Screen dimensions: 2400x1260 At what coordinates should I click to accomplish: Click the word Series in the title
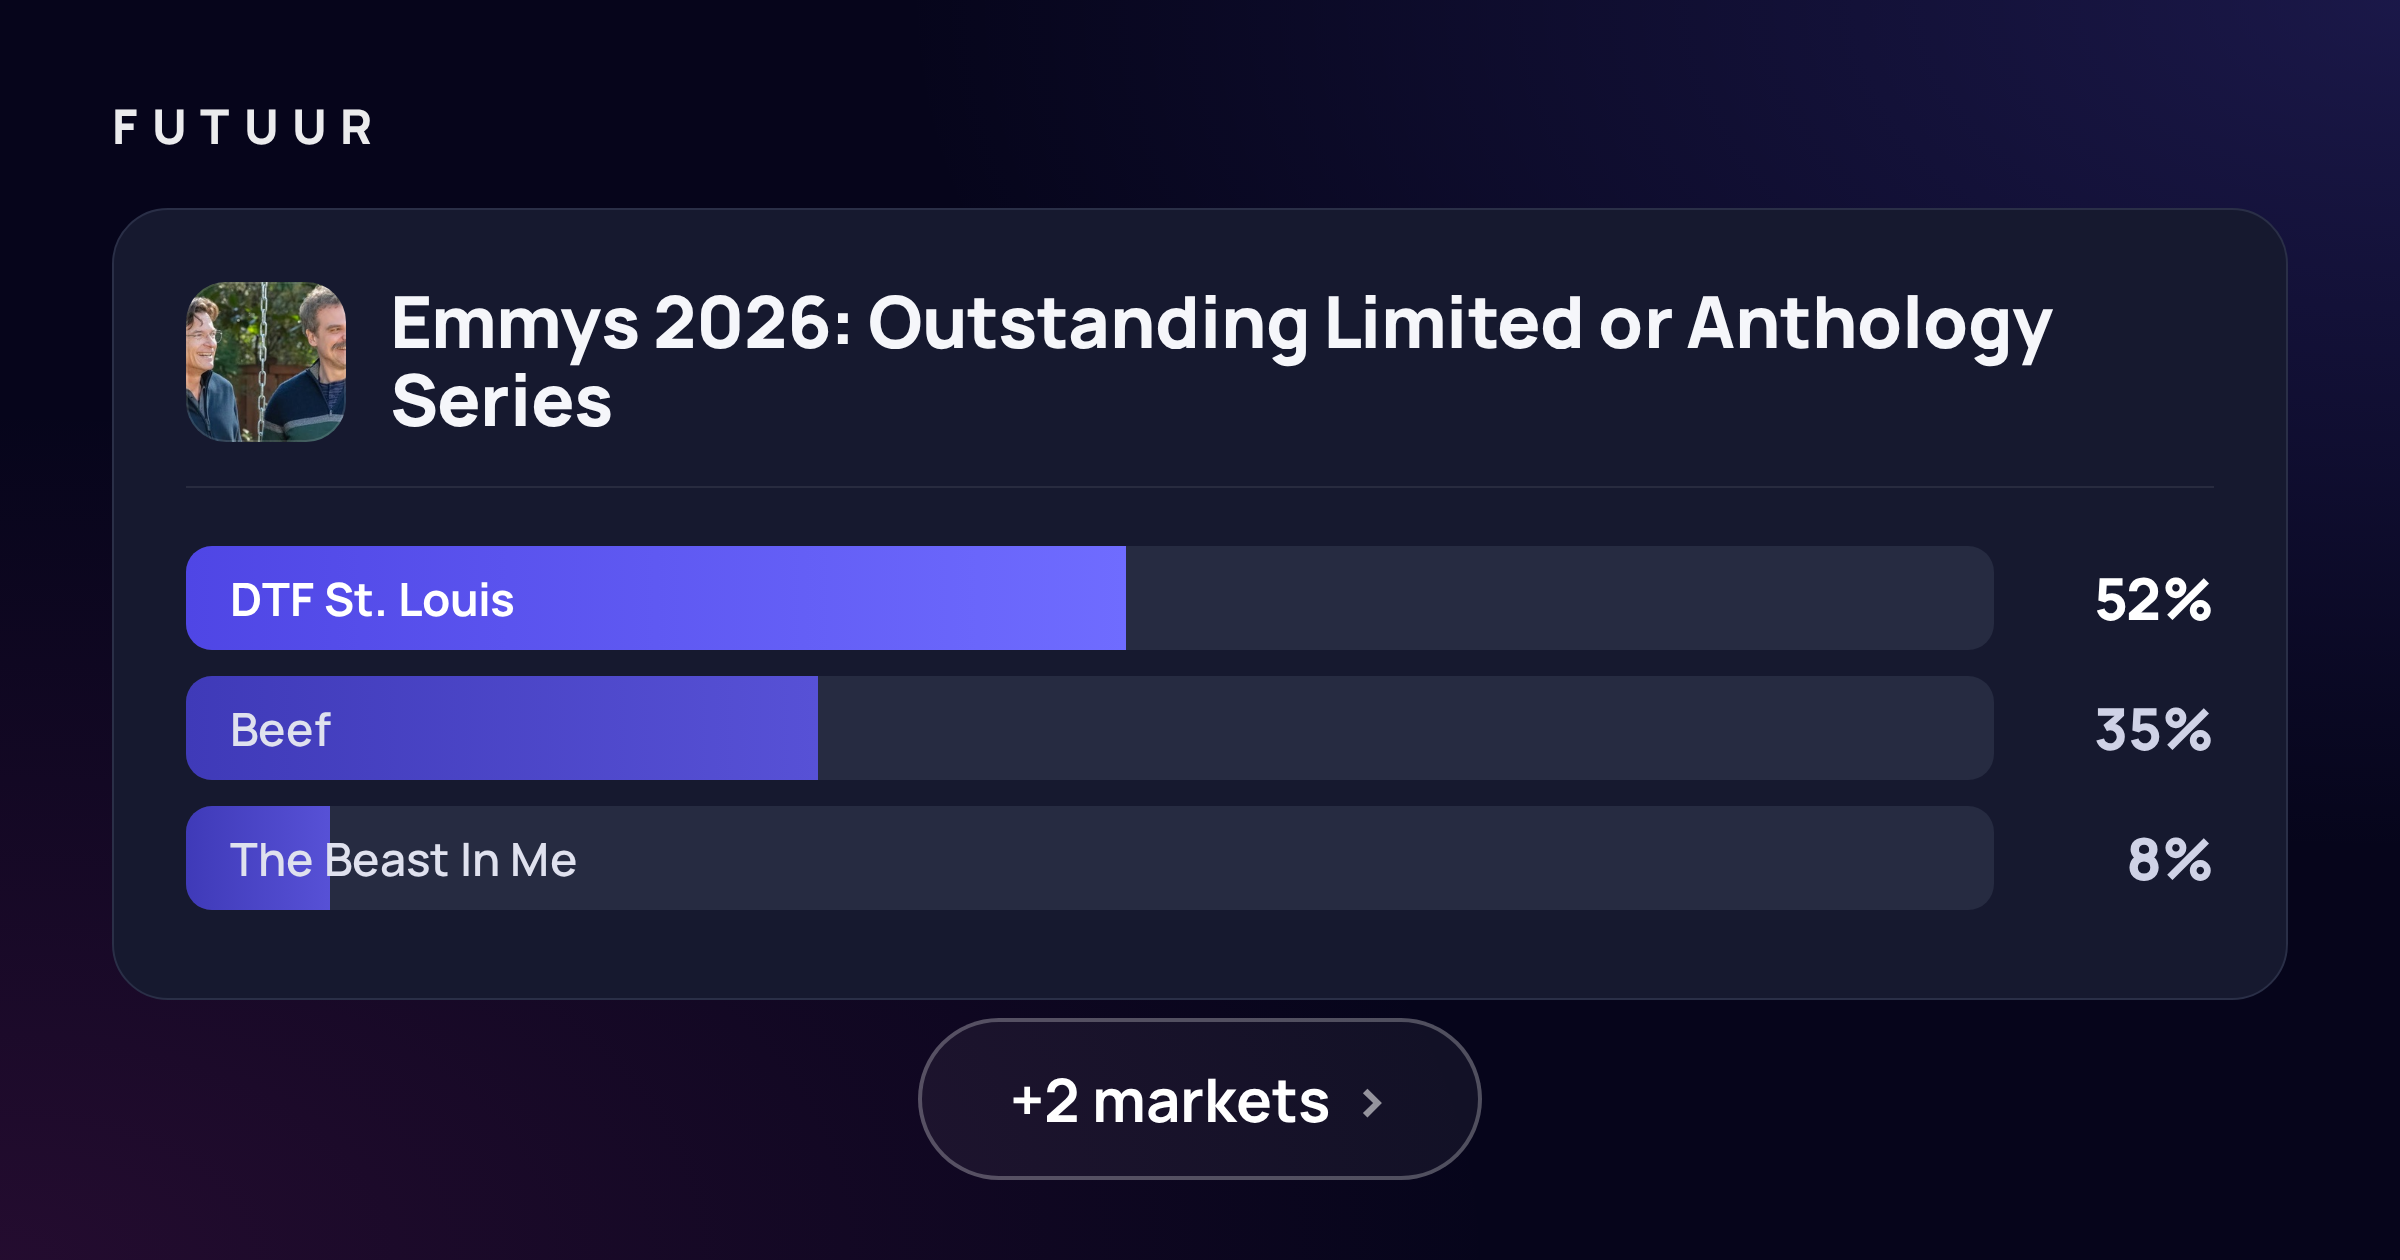click(x=501, y=402)
